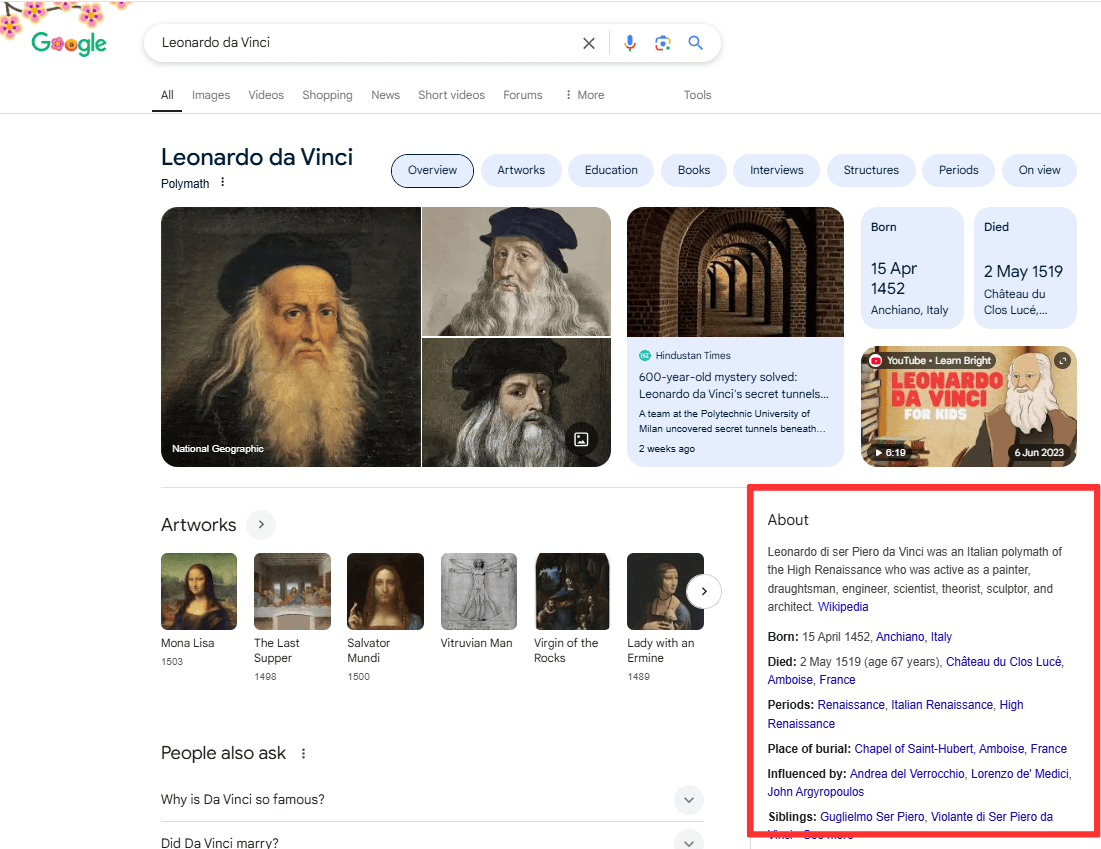Select the Artworks chip
Screen dimensions: 1101x849
pyautogui.click(x=521, y=171)
